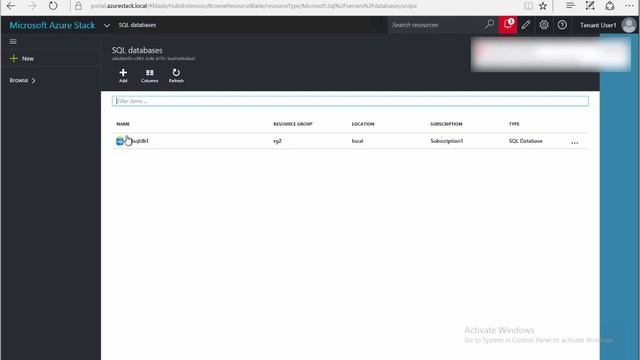Open the Tenant User1 account menu
The height and width of the screenshot is (360, 640).
point(598,25)
